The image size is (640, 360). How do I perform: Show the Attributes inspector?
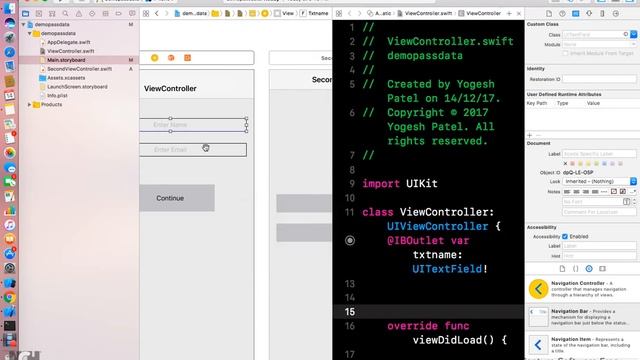[589, 13]
